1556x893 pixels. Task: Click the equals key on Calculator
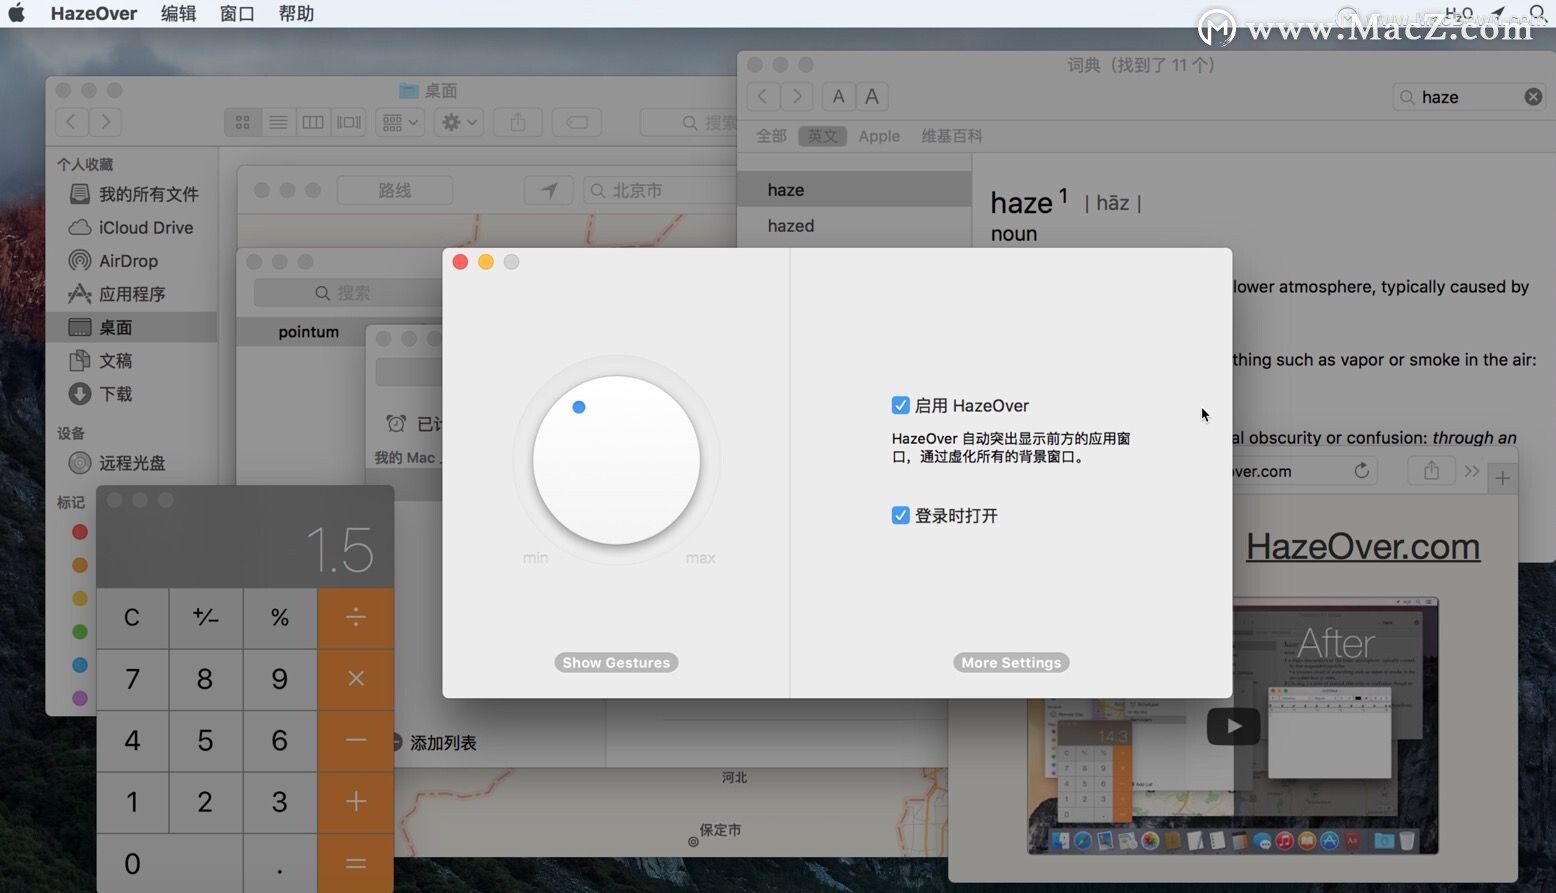point(355,863)
